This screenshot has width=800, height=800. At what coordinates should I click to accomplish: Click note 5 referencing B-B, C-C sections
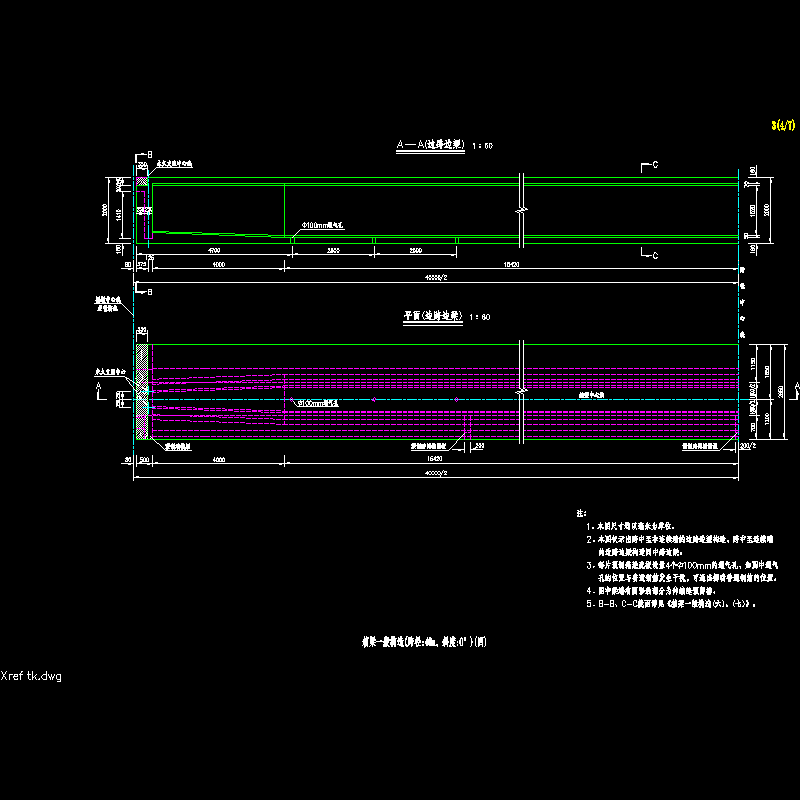pyautogui.click(x=671, y=604)
